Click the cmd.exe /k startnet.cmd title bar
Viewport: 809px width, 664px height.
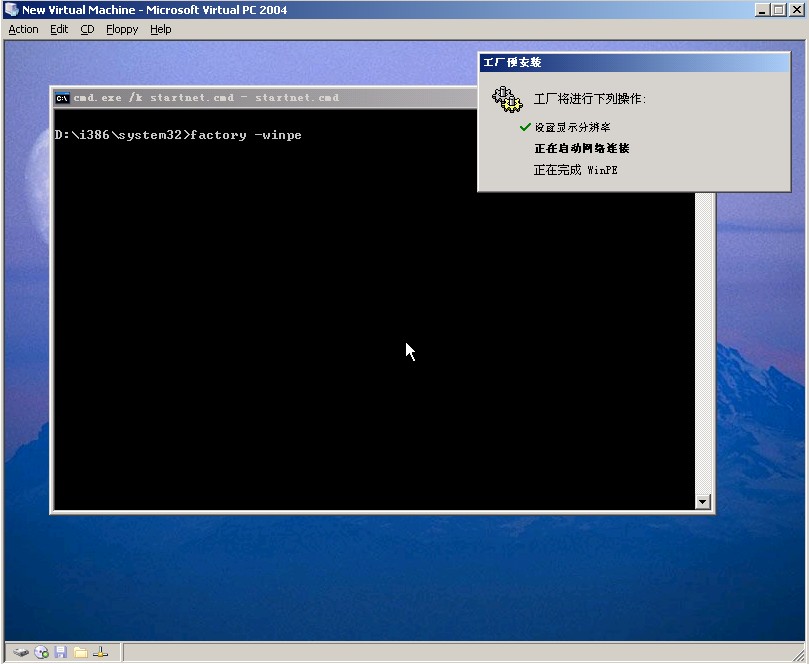coord(265,98)
